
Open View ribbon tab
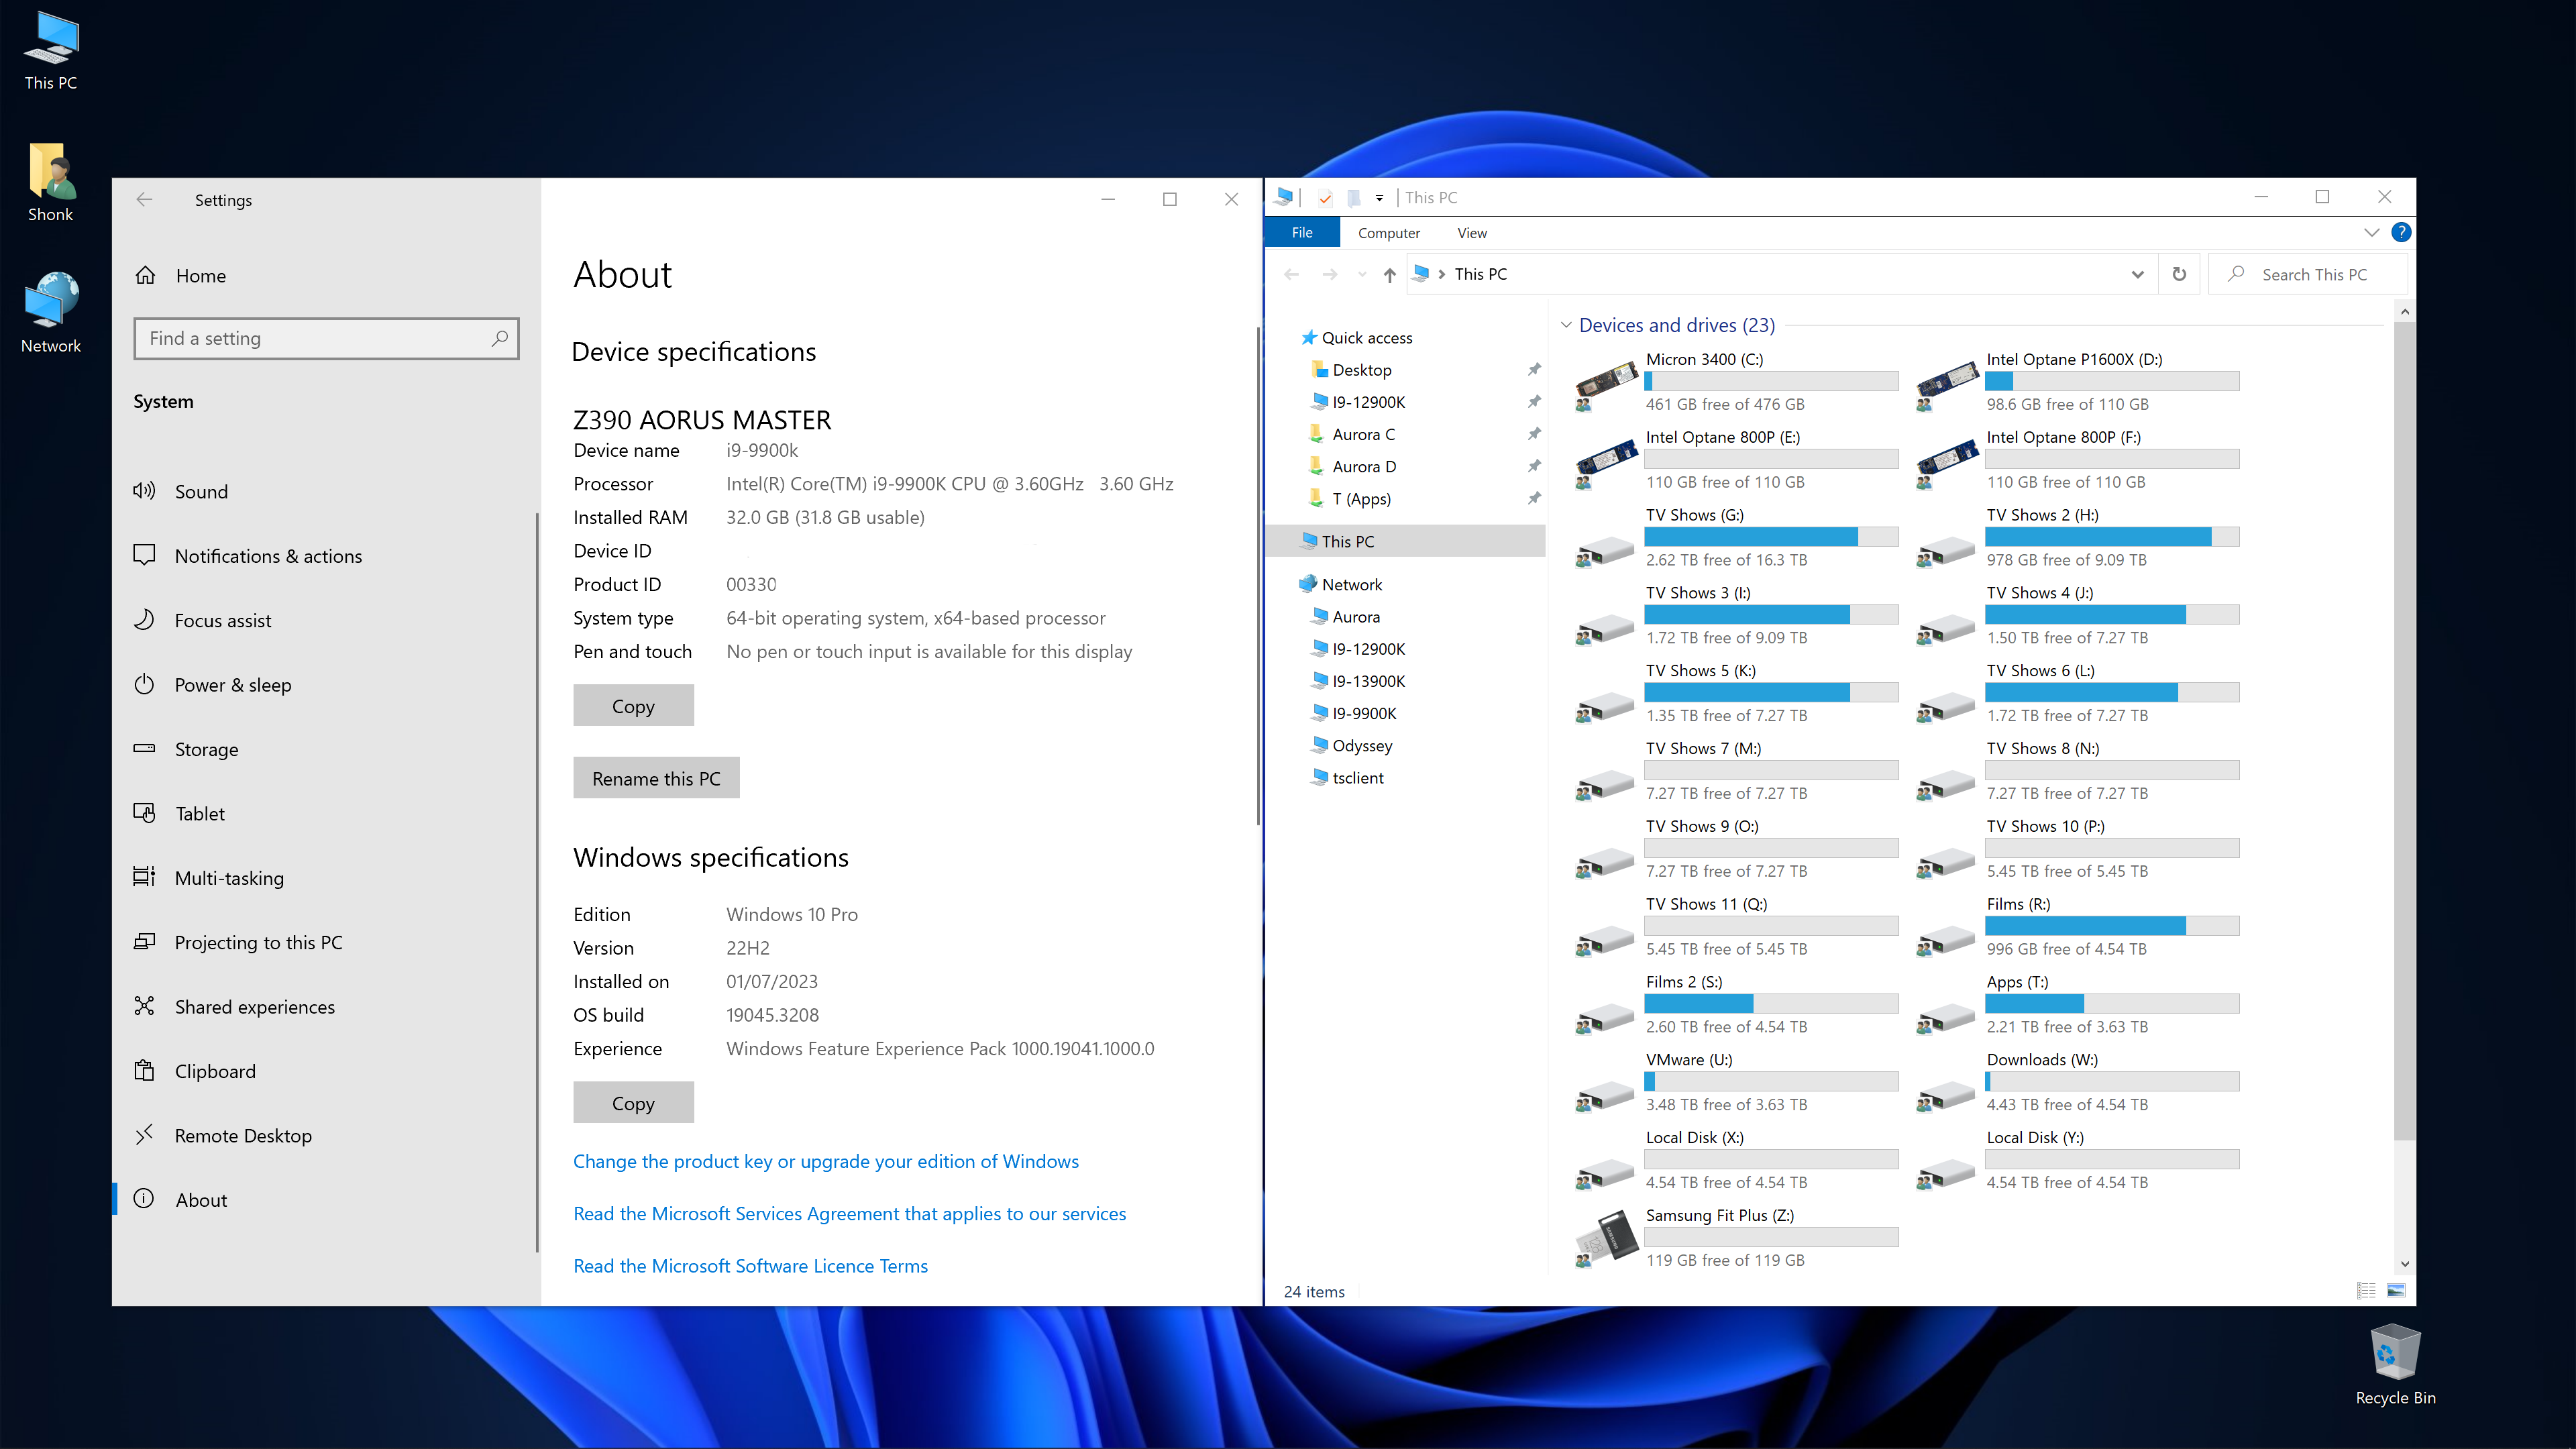1472,232
